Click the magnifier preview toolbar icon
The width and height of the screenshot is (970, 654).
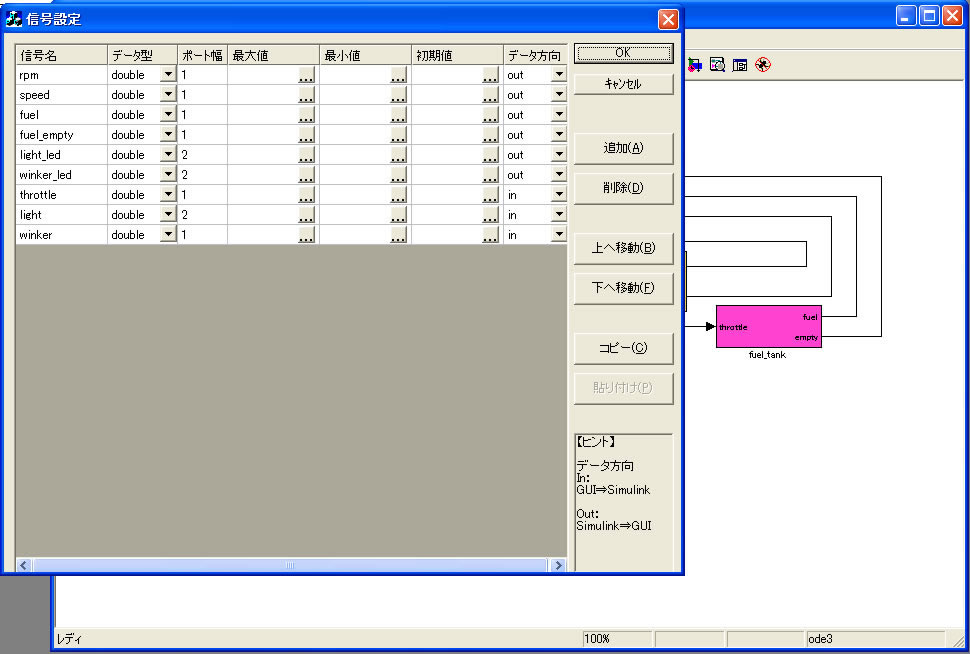pyautogui.click(x=717, y=65)
